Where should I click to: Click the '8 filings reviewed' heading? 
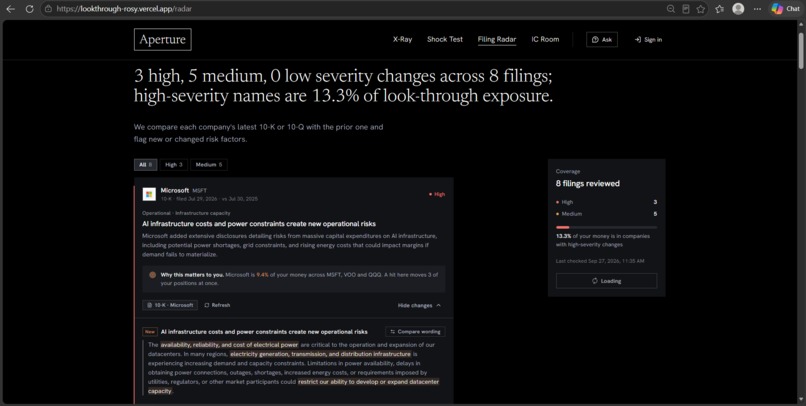click(588, 183)
